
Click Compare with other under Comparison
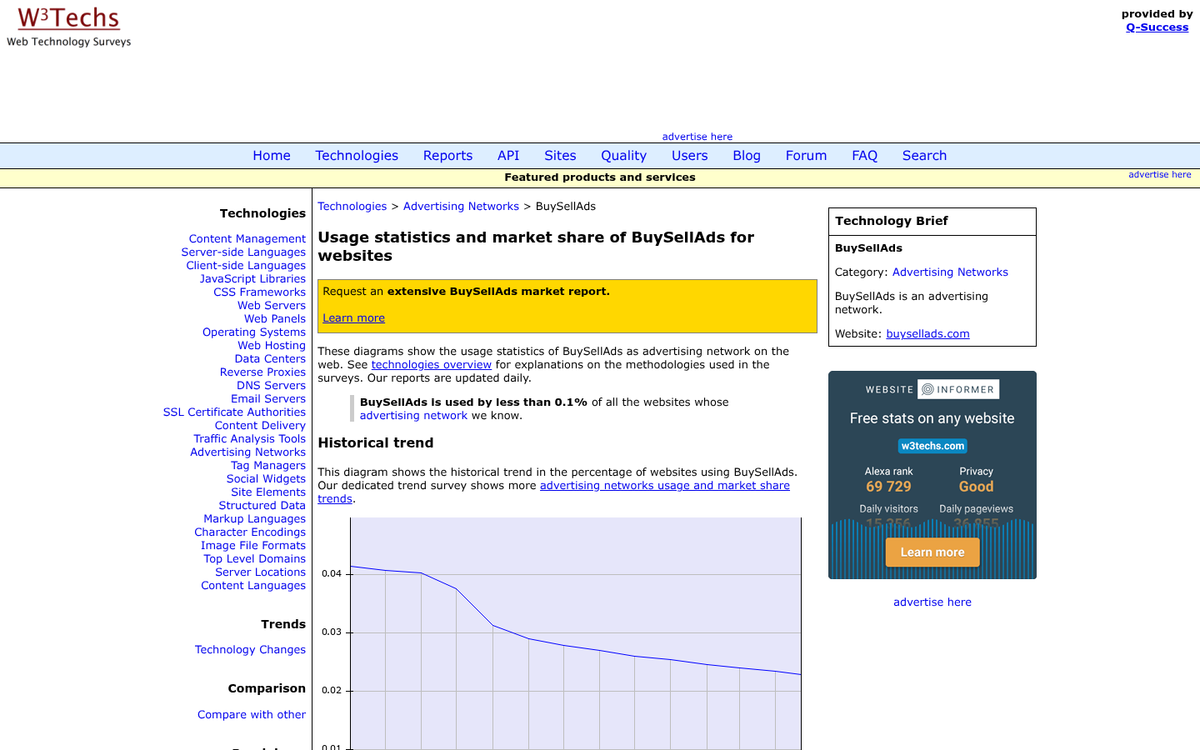251,714
